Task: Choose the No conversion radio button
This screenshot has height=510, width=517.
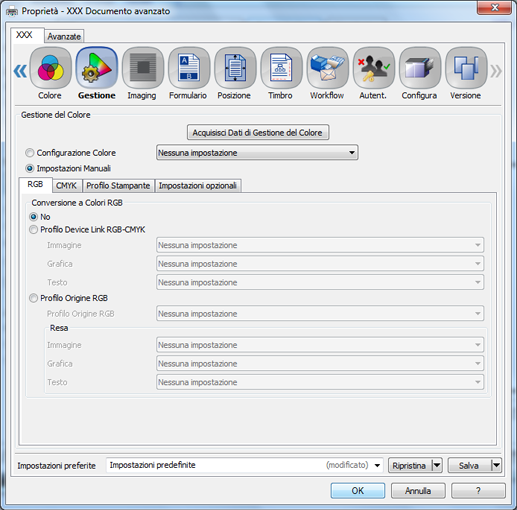Action: (33, 217)
